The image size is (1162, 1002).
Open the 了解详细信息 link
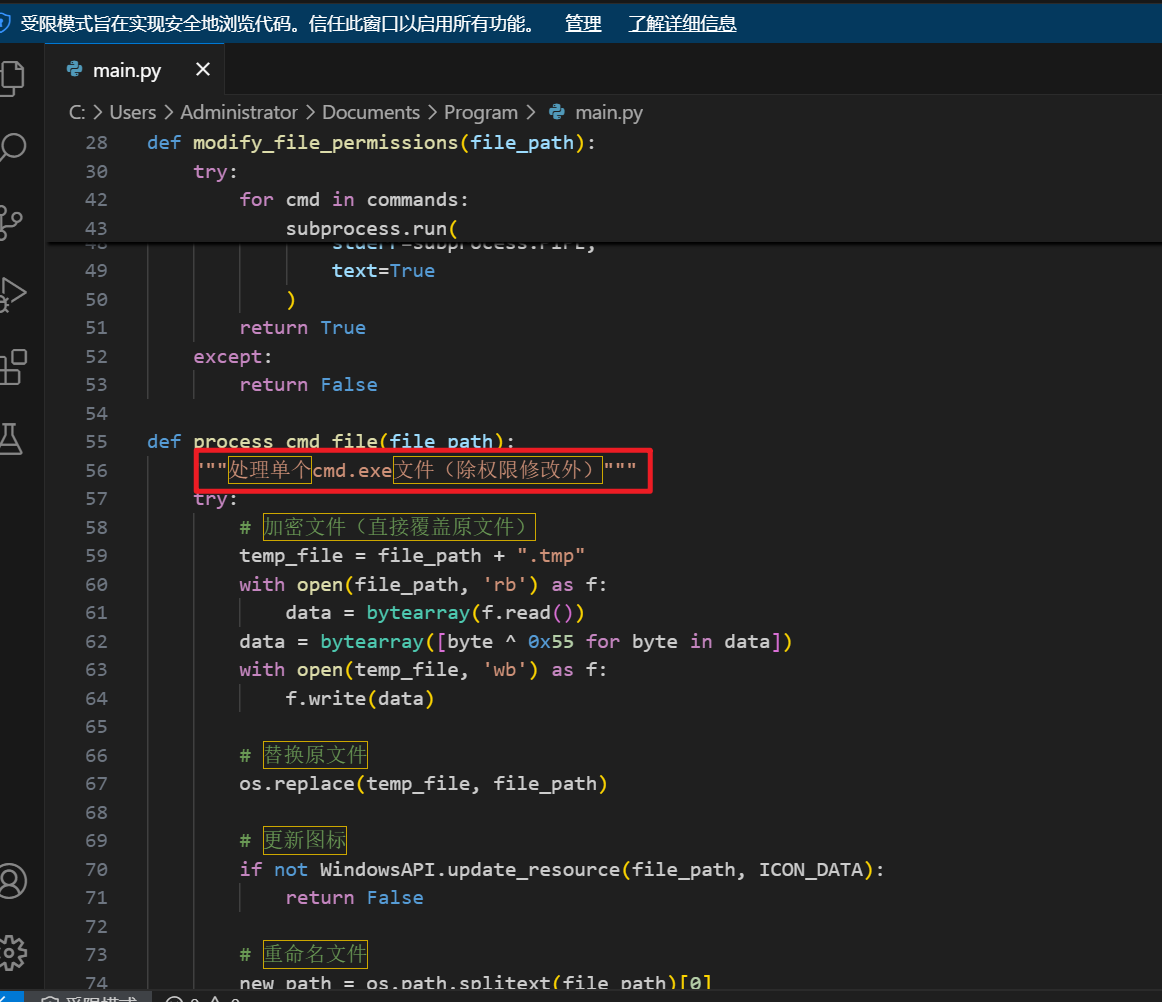pos(682,24)
